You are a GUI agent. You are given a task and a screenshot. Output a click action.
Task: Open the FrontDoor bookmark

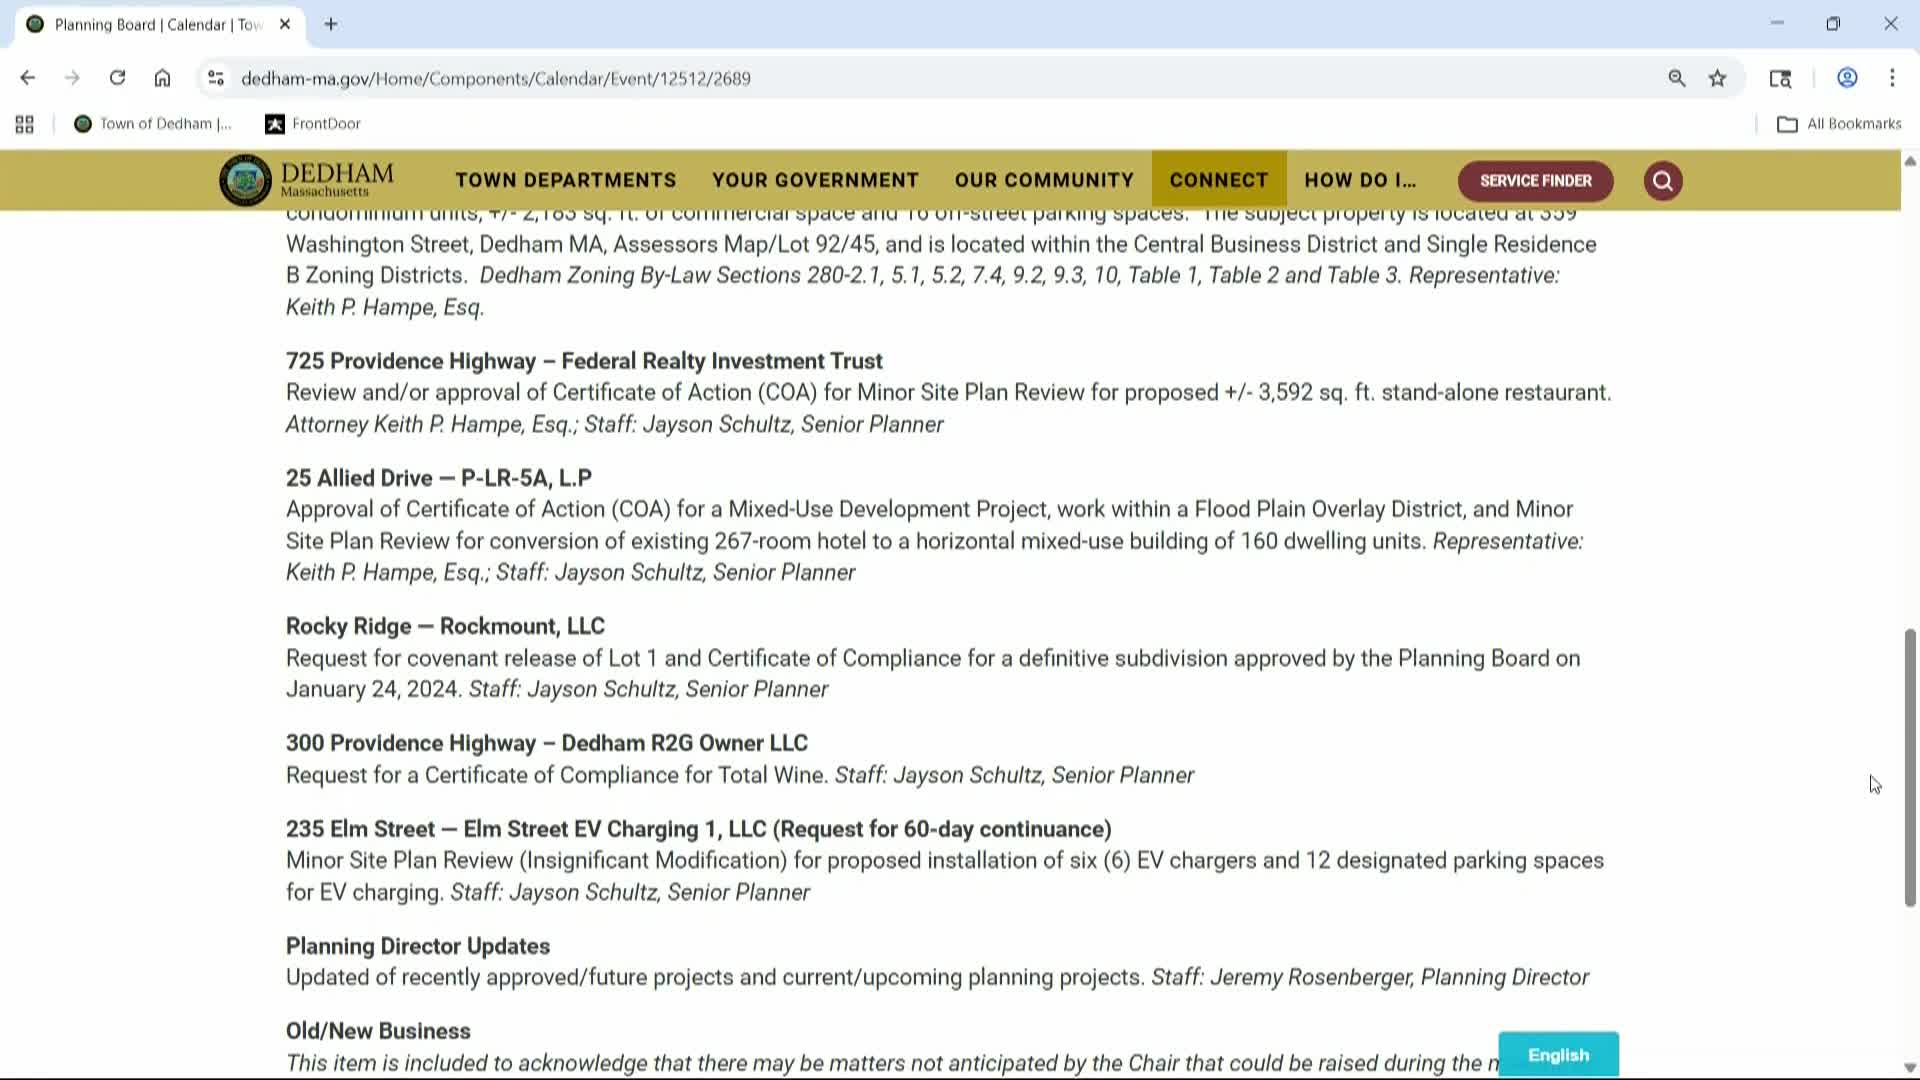click(x=311, y=123)
